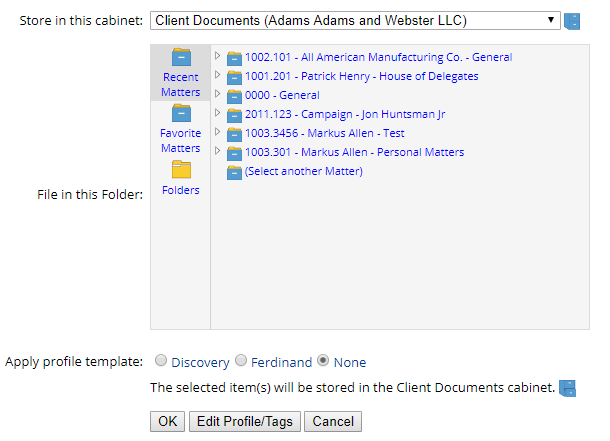
Task: Click the Edit Profile/Tags button
Action: click(244, 422)
